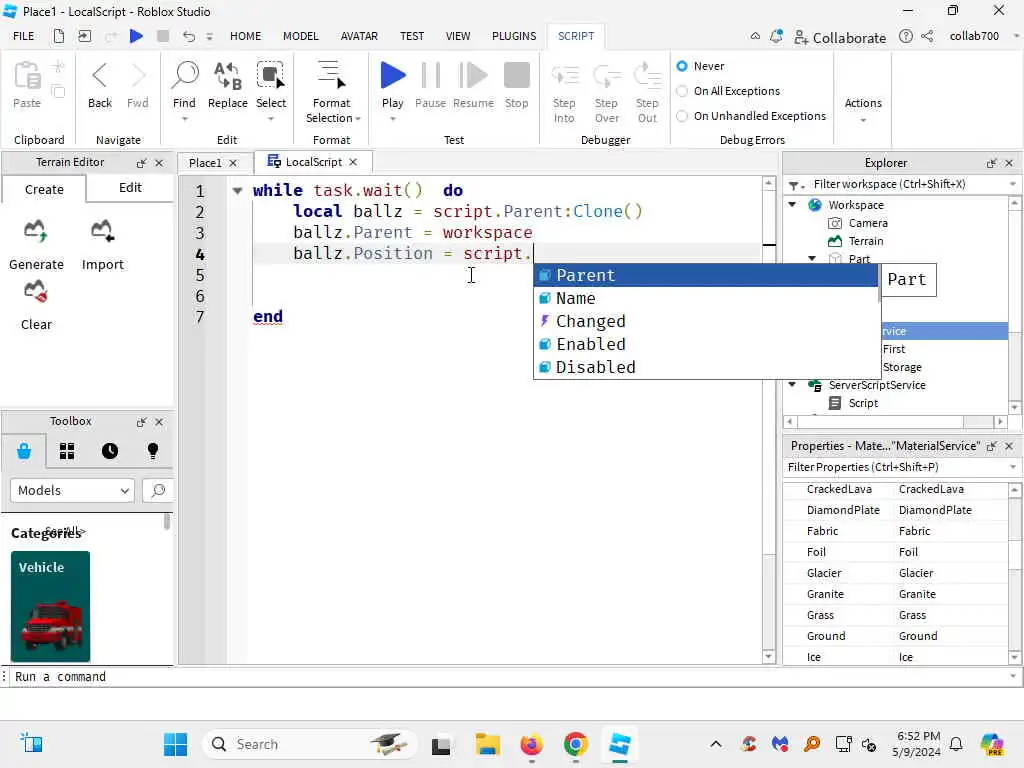Image resolution: width=1024 pixels, height=768 pixels.
Task: Select Camera in Explorer
Action: click(x=867, y=223)
